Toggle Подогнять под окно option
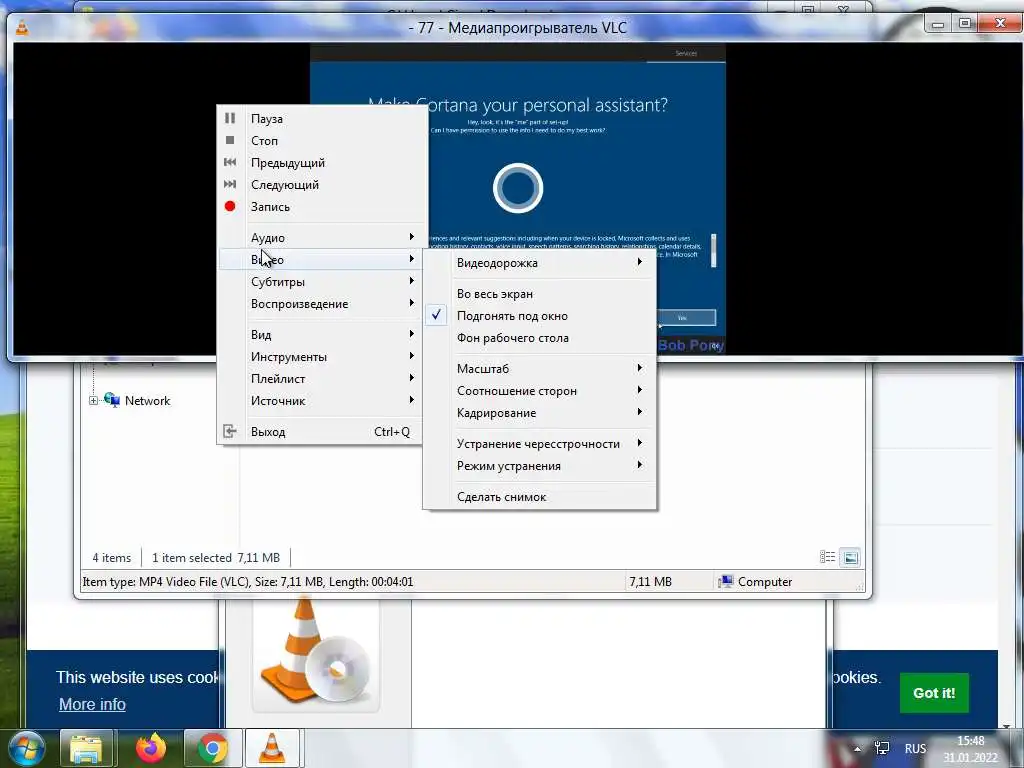 pos(540,315)
